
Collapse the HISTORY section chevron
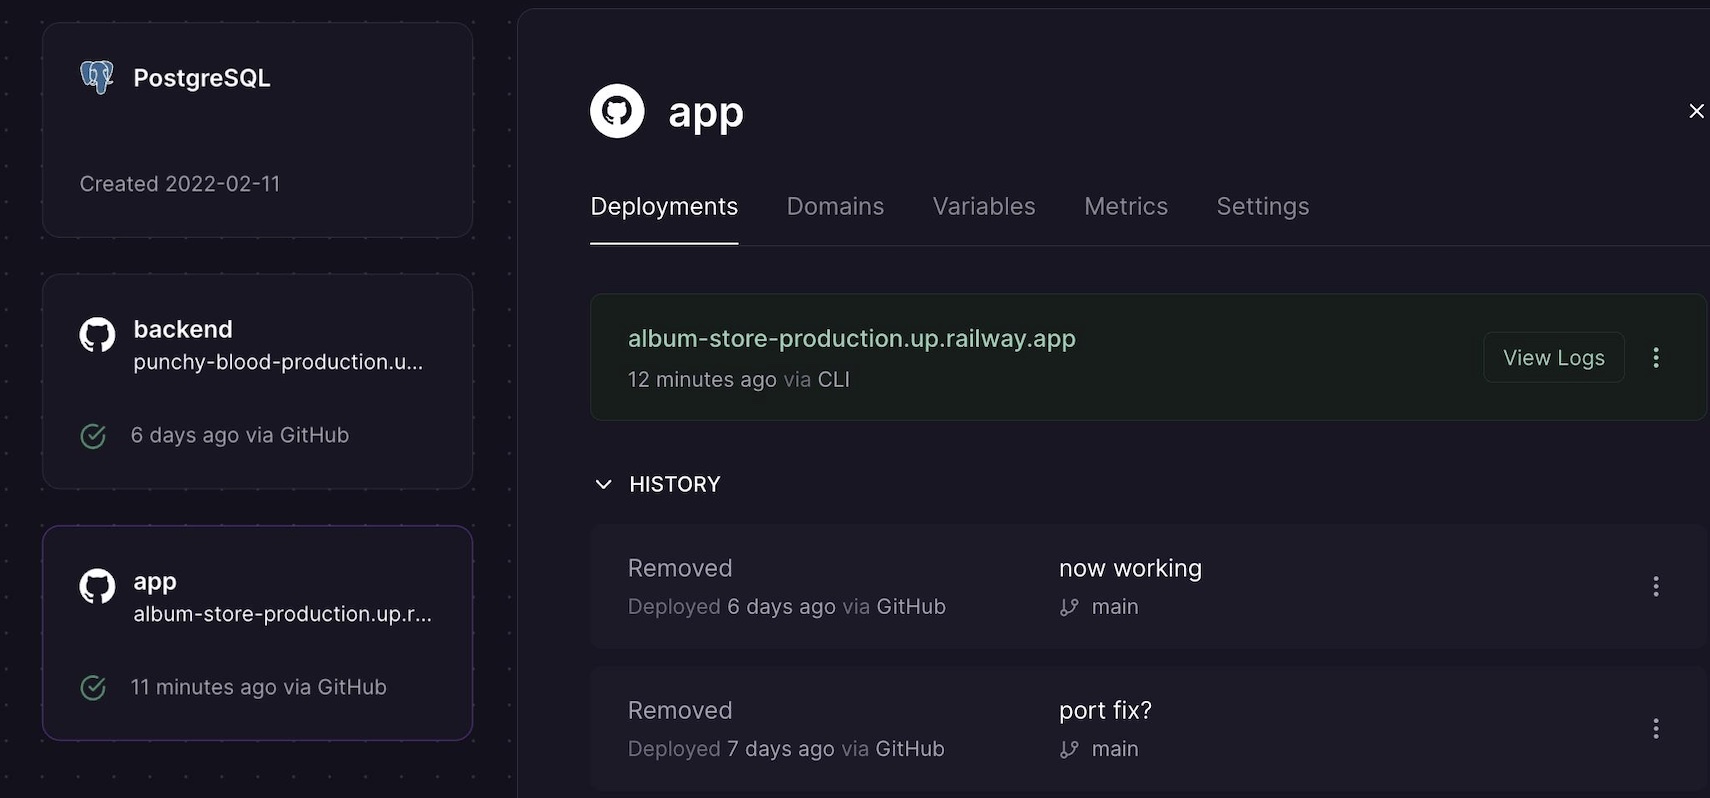tap(603, 485)
